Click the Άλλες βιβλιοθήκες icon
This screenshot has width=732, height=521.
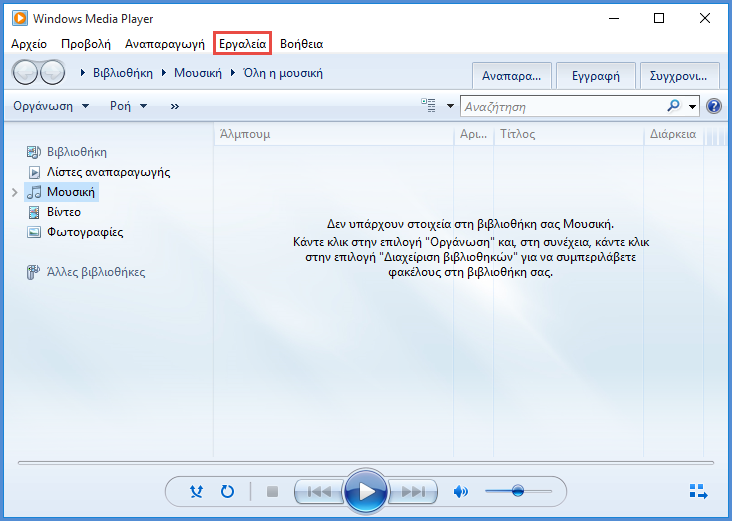[33, 272]
